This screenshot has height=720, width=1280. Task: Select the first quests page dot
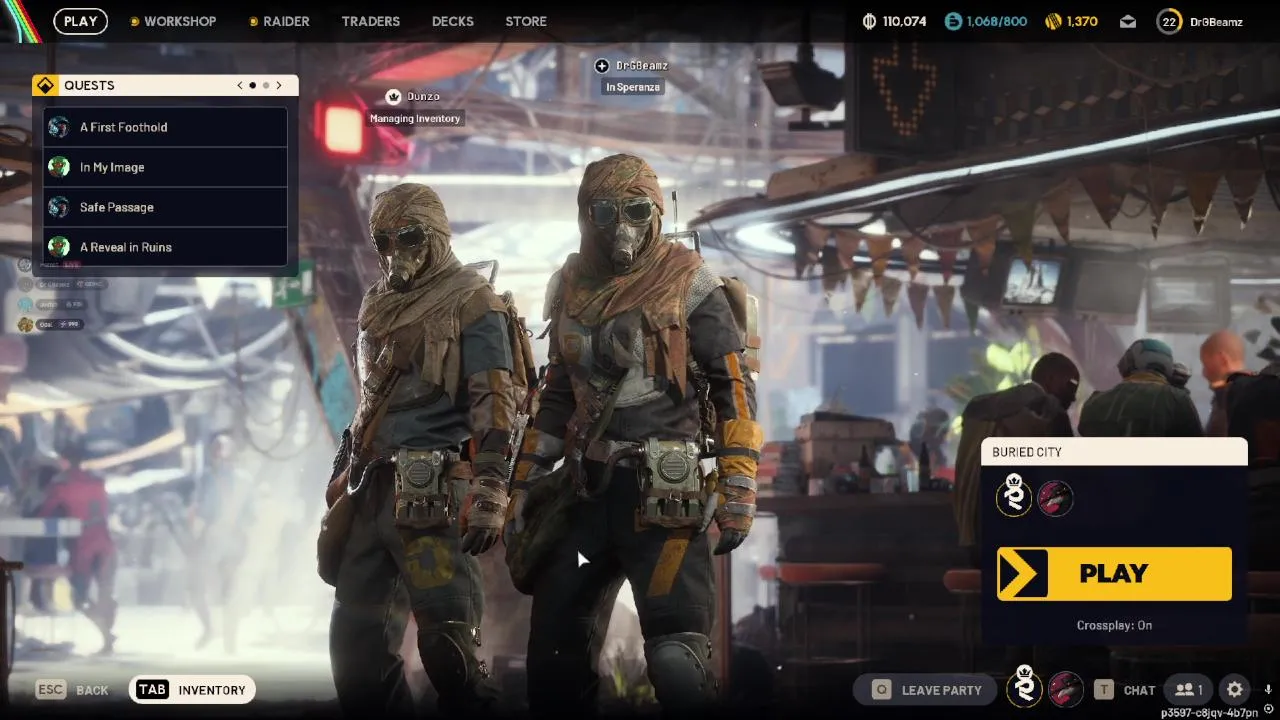253,85
